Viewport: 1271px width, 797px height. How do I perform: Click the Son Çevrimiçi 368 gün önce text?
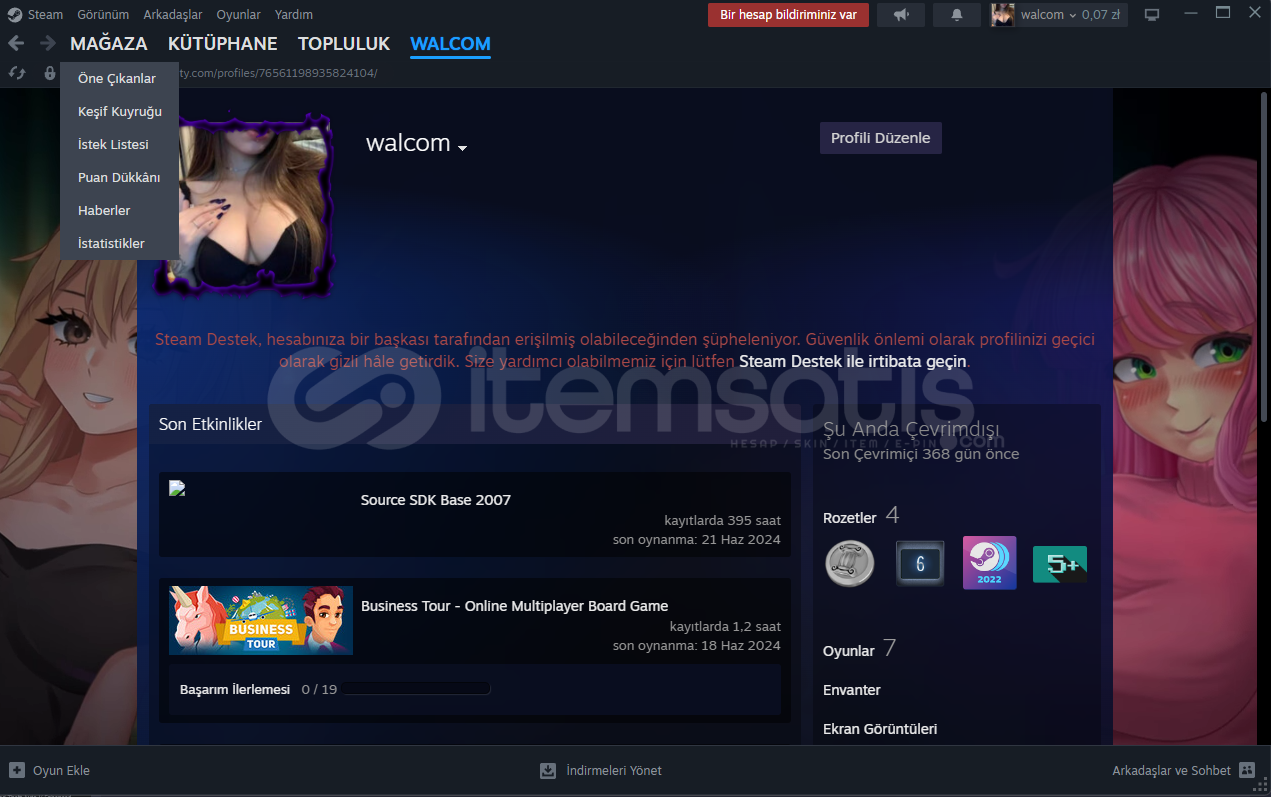(921, 454)
